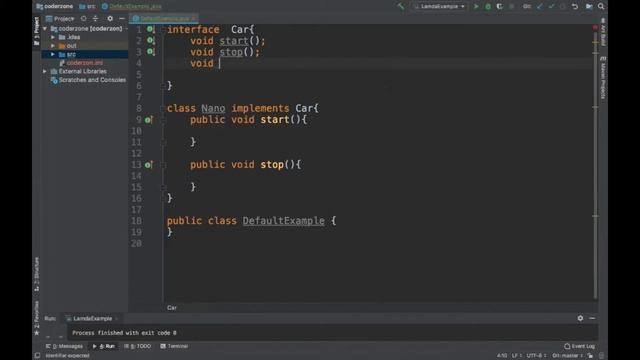Toggle Structure tool window side tab
Image resolution: width=640 pixels, height=360 pixels.
tap(37, 274)
